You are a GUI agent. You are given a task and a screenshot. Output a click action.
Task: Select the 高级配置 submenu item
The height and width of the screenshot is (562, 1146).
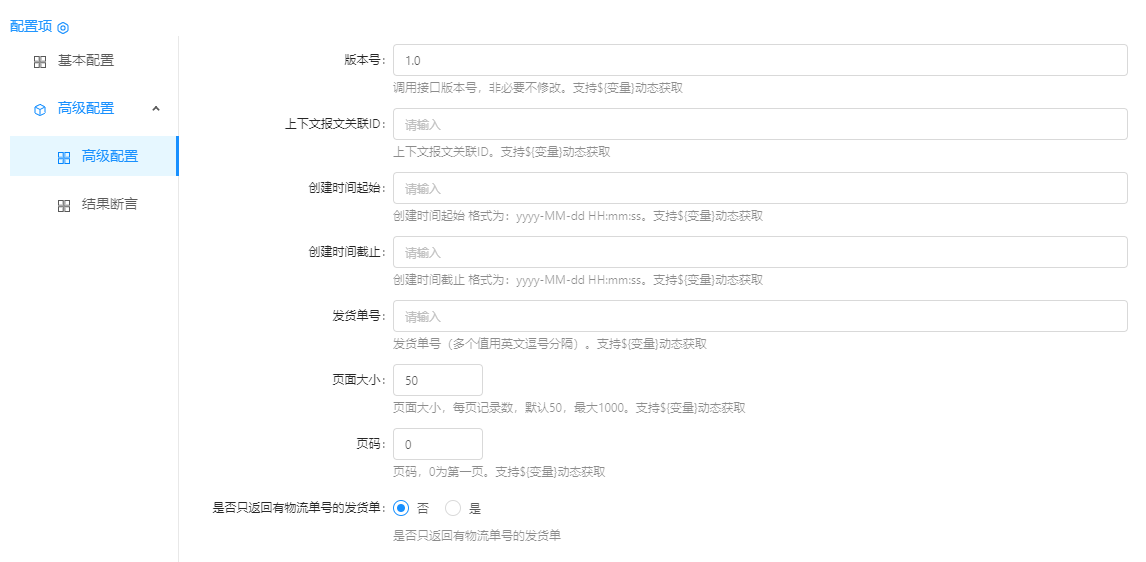pos(110,157)
